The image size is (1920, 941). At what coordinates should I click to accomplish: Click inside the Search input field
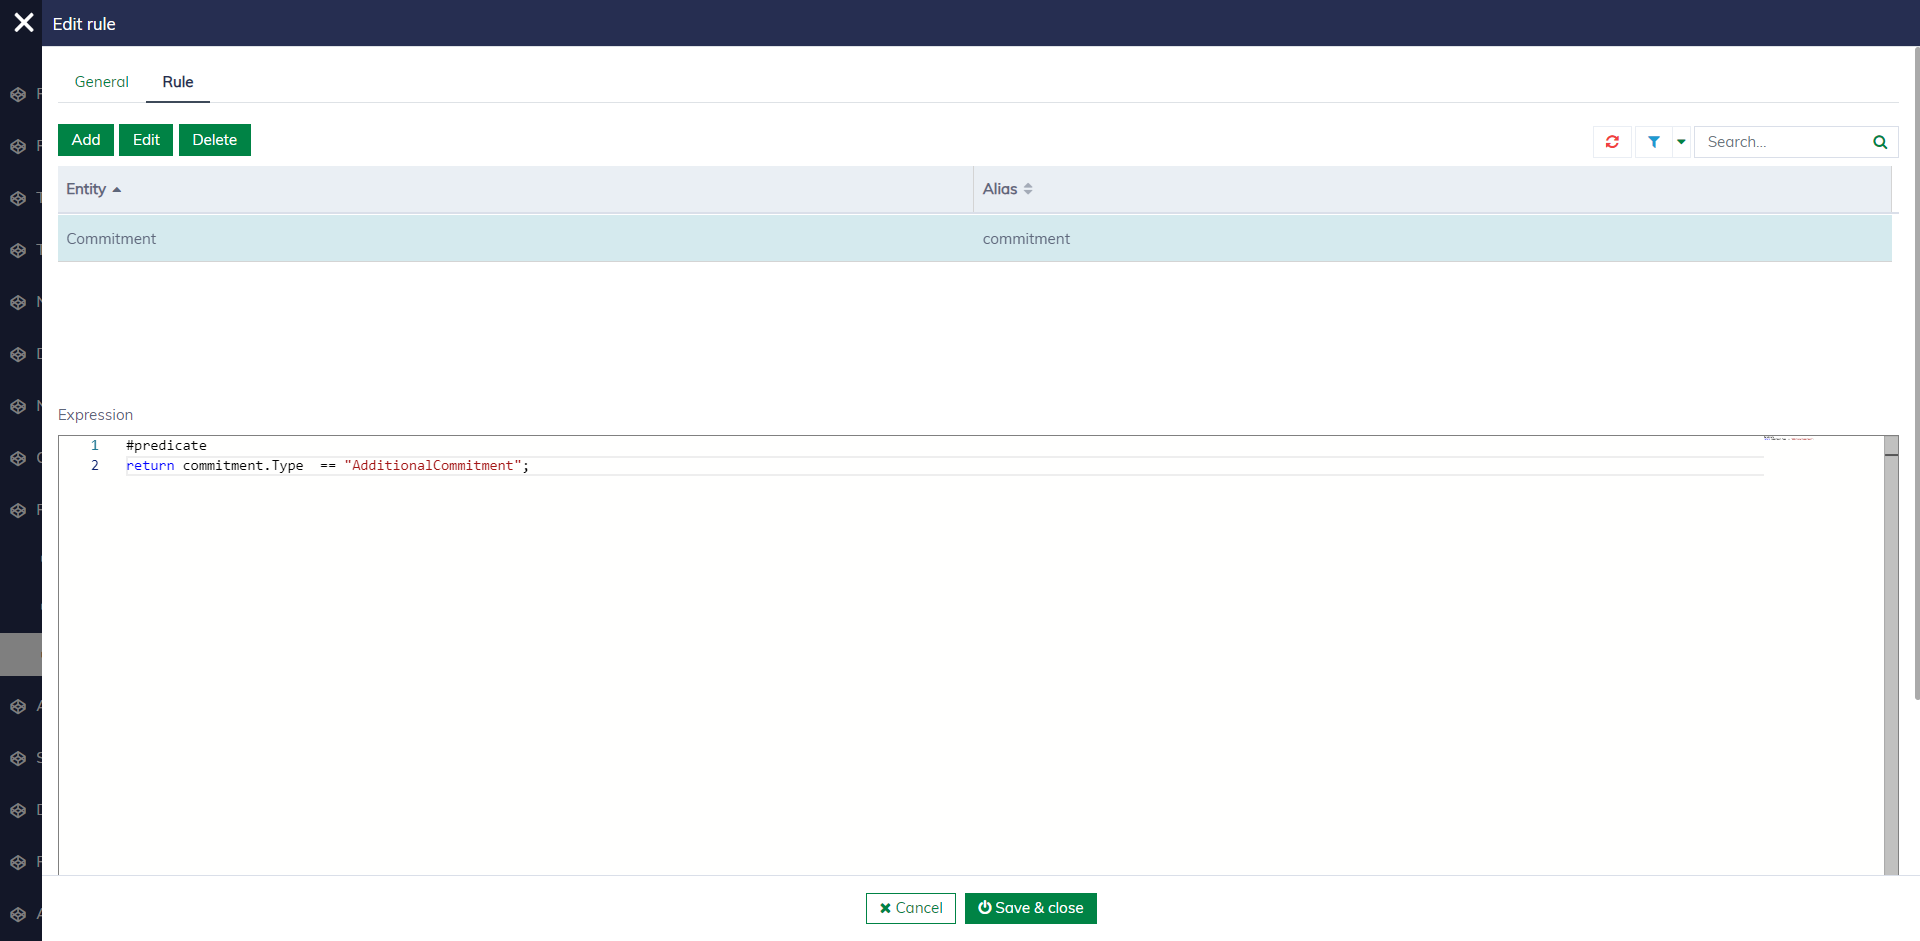click(1780, 142)
